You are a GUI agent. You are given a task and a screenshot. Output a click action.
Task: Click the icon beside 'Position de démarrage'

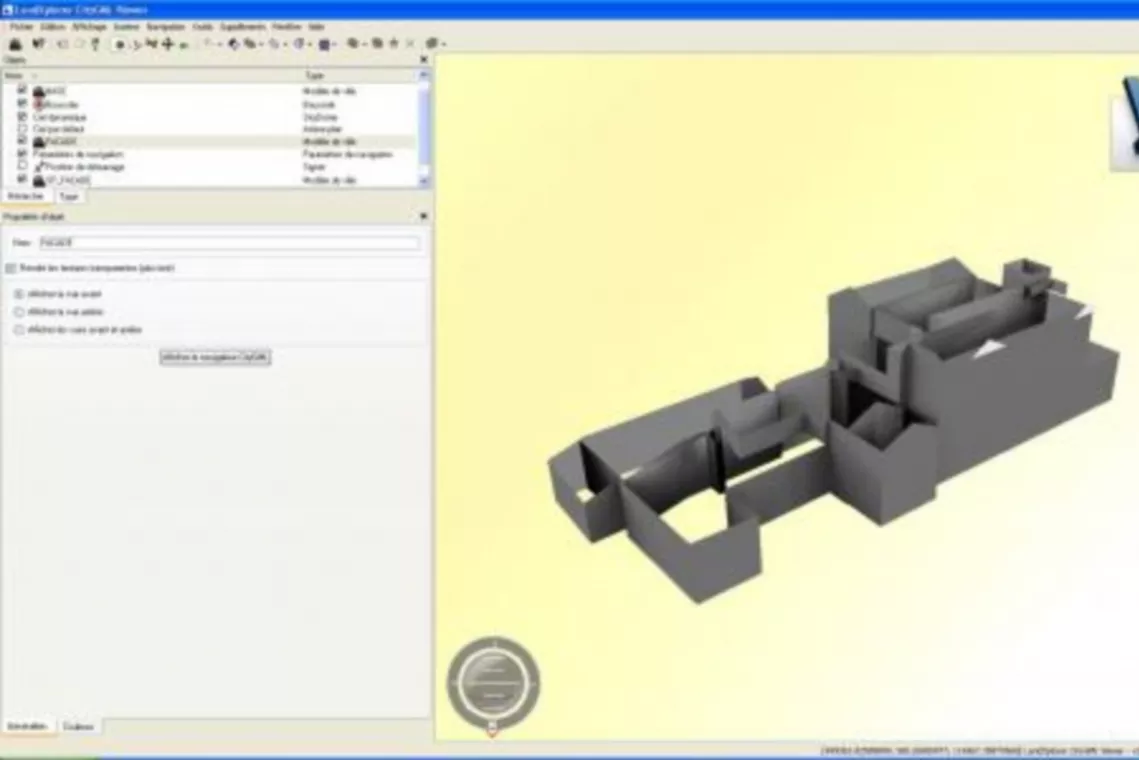coord(39,167)
